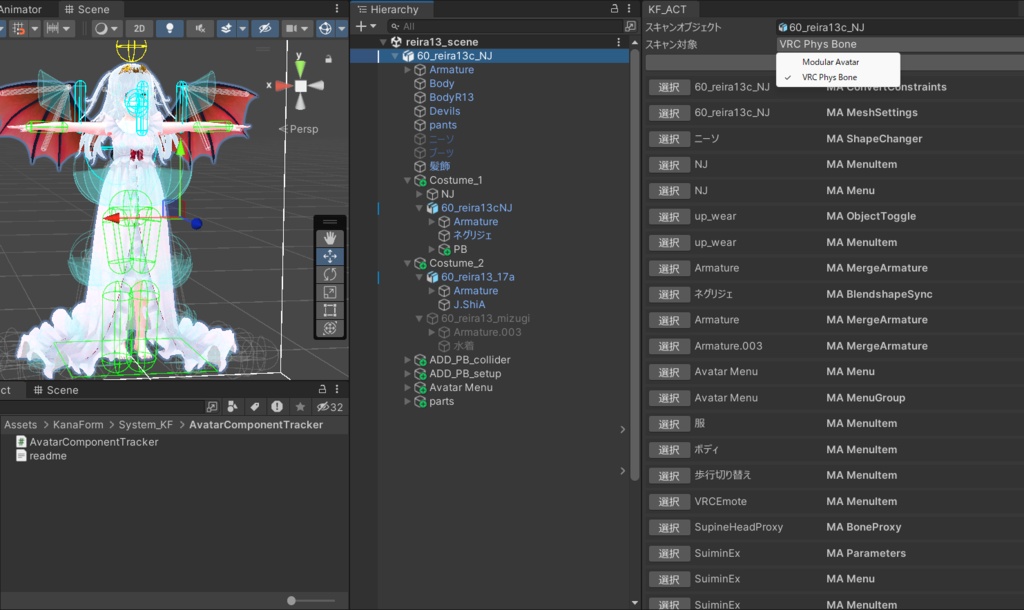The width and height of the screenshot is (1024, 610).
Task: Select BodyR13 in Hierarchy
Action: pos(451,97)
